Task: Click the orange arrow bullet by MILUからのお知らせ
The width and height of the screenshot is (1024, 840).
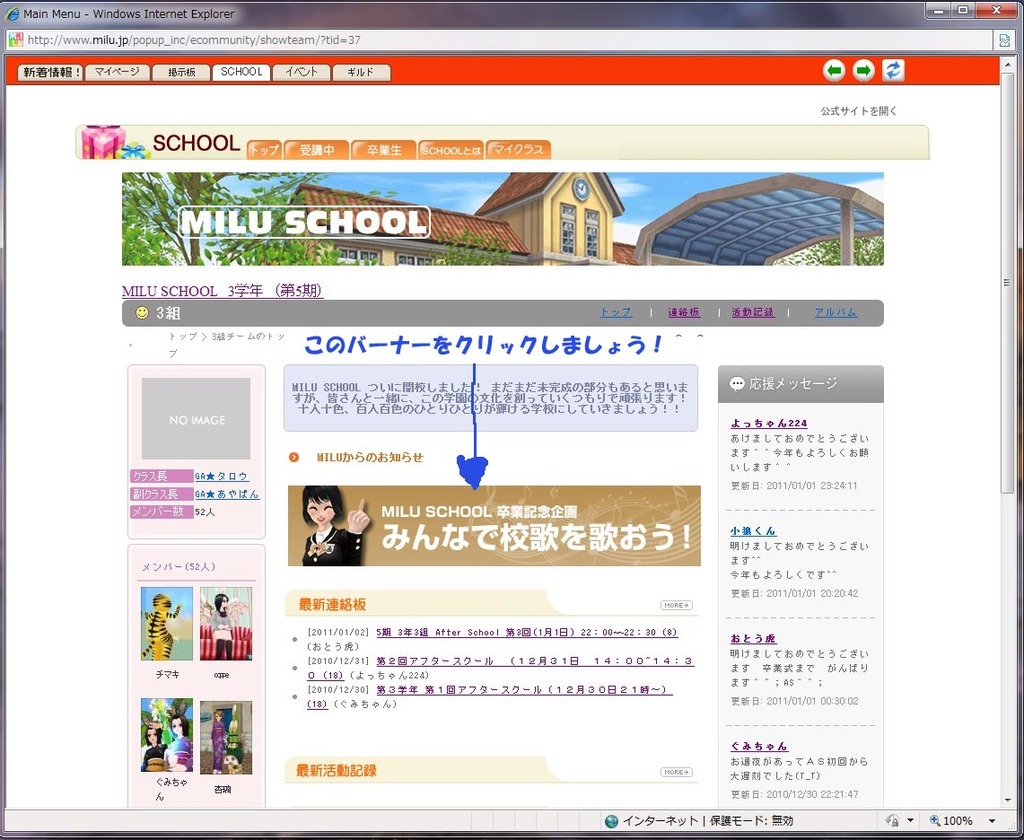Action: pyautogui.click(x=294, y=457)
